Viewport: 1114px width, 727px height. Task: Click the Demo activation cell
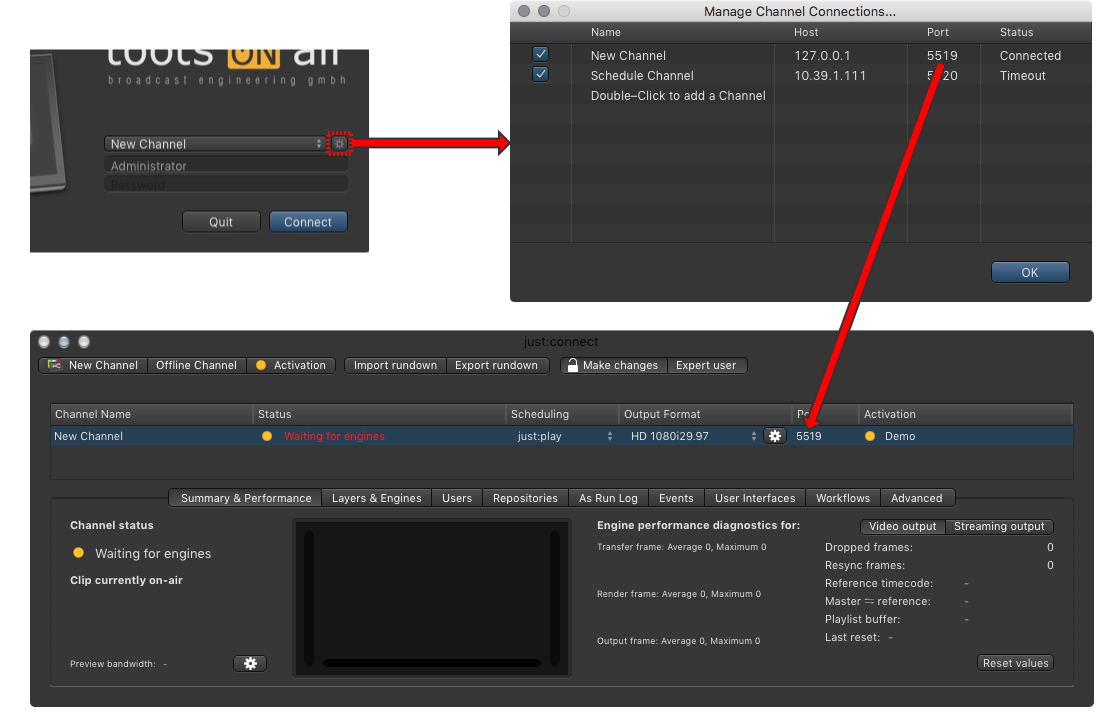[x=899, y=436]
